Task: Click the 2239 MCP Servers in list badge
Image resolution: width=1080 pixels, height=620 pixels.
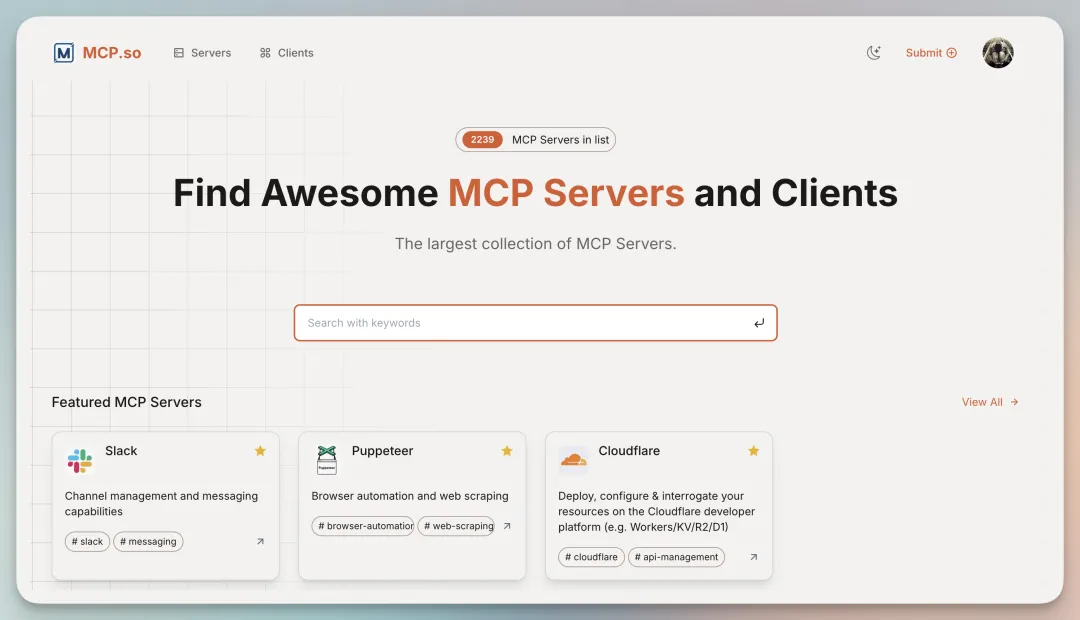Action: tap(535, 140)
